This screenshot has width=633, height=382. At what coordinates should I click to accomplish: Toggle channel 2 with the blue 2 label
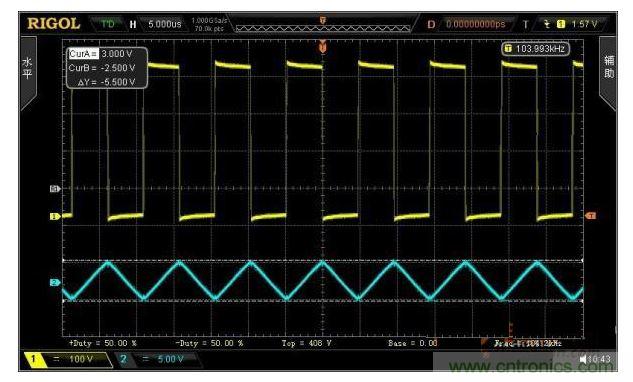(124, 359)
